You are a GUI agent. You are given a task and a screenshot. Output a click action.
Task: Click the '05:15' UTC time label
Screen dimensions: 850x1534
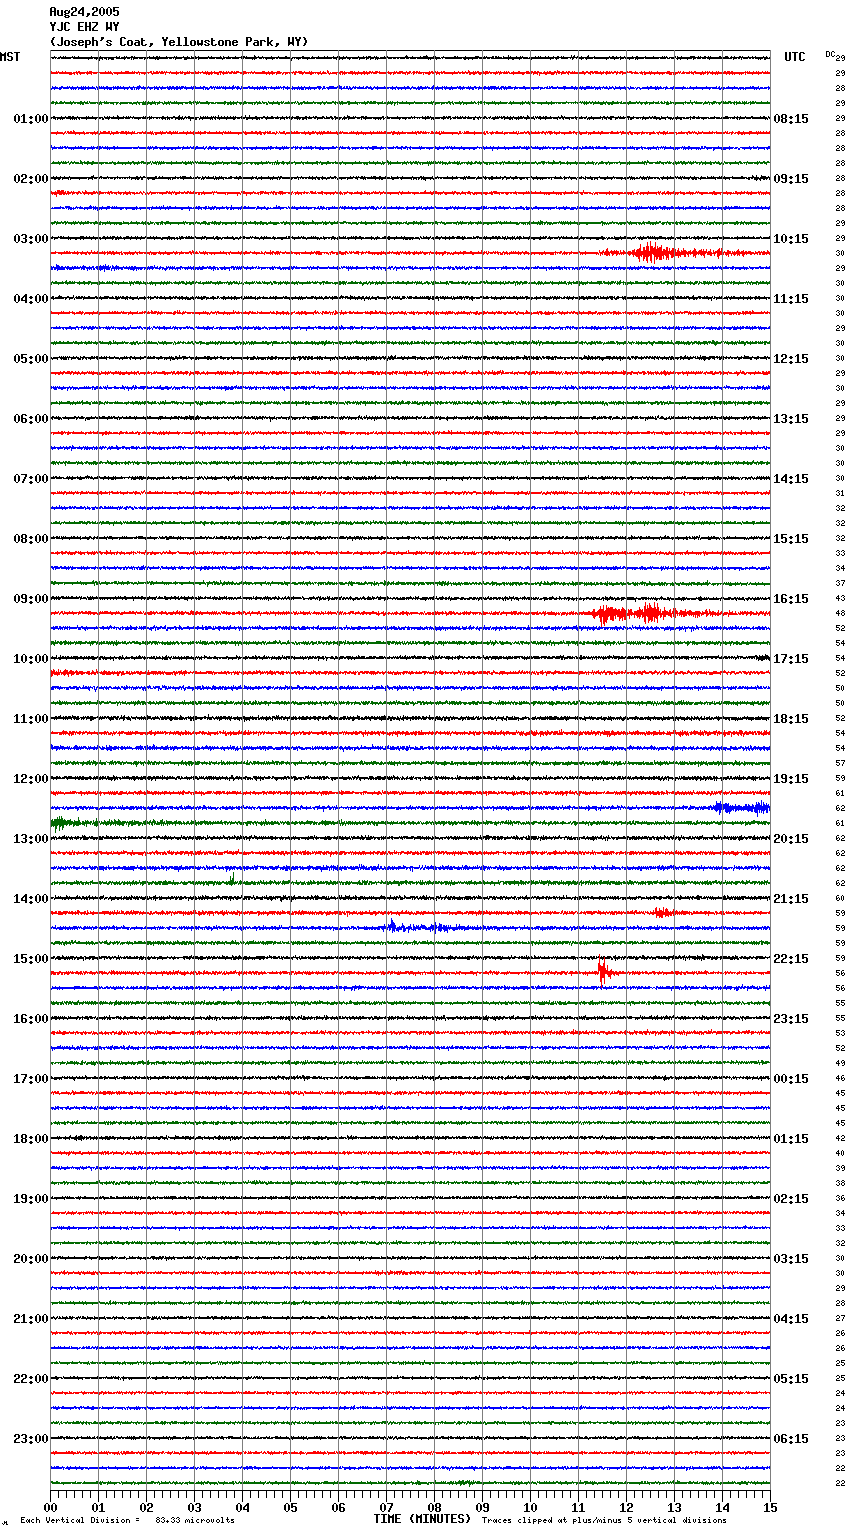pos(791,1379)
